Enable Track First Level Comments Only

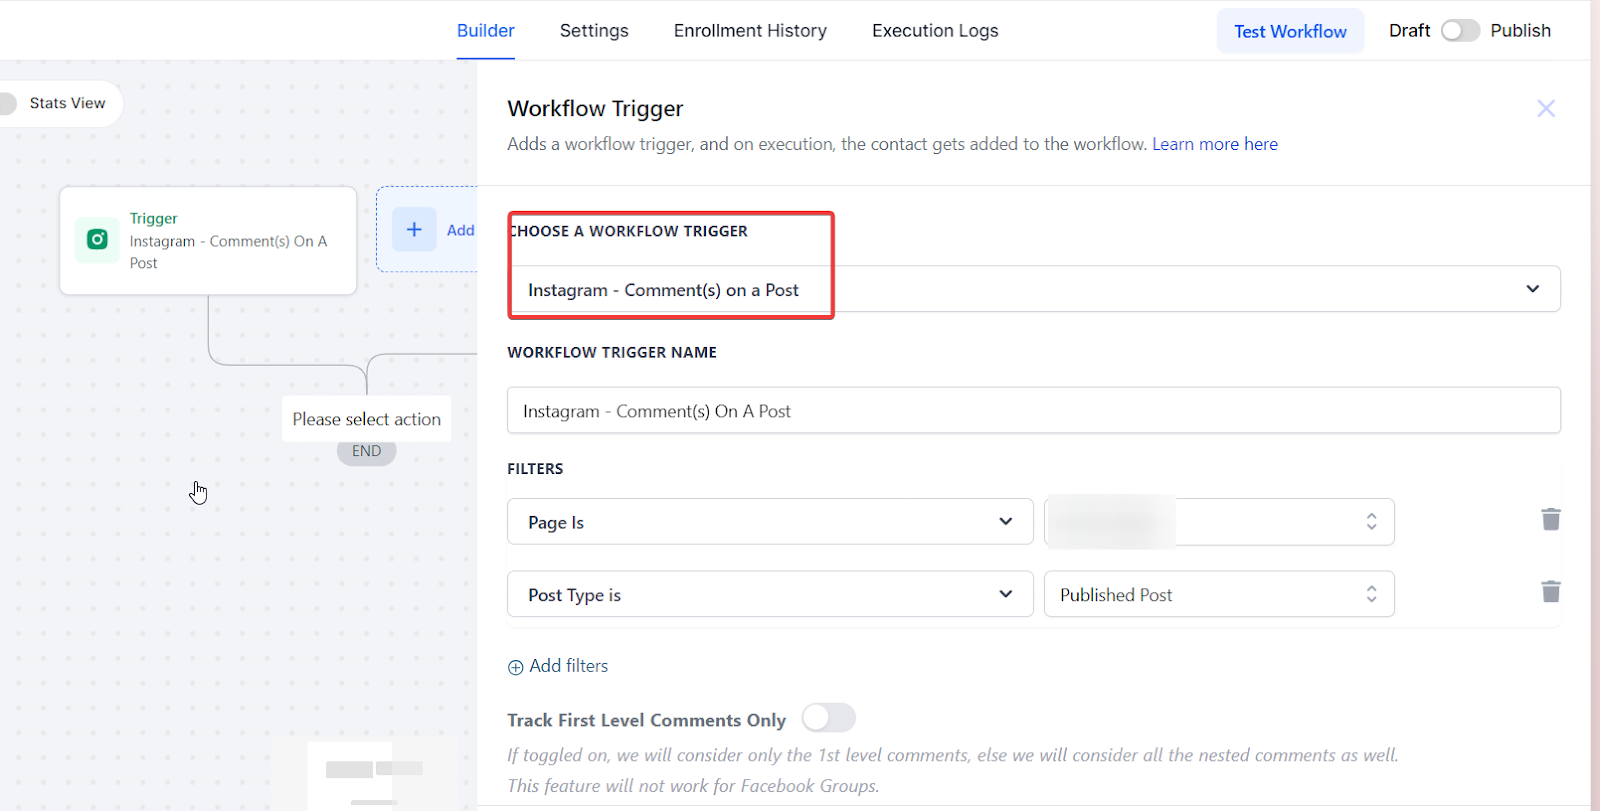(x=829, y=718)
